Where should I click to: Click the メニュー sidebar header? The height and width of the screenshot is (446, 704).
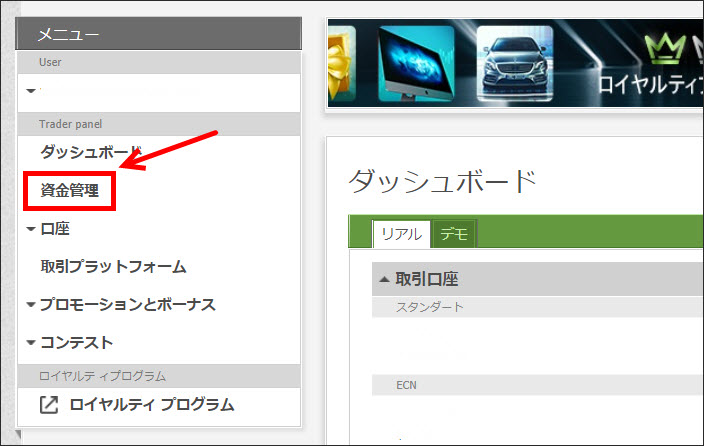pyautogui.click(x=68, y=35)
